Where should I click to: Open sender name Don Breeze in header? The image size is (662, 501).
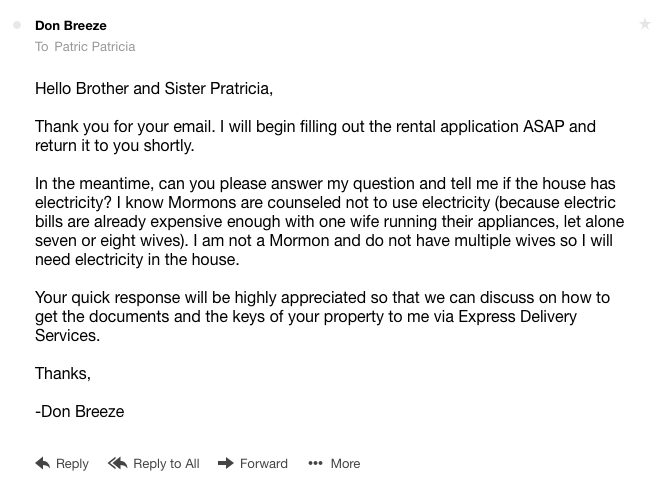tap(71, 25)
